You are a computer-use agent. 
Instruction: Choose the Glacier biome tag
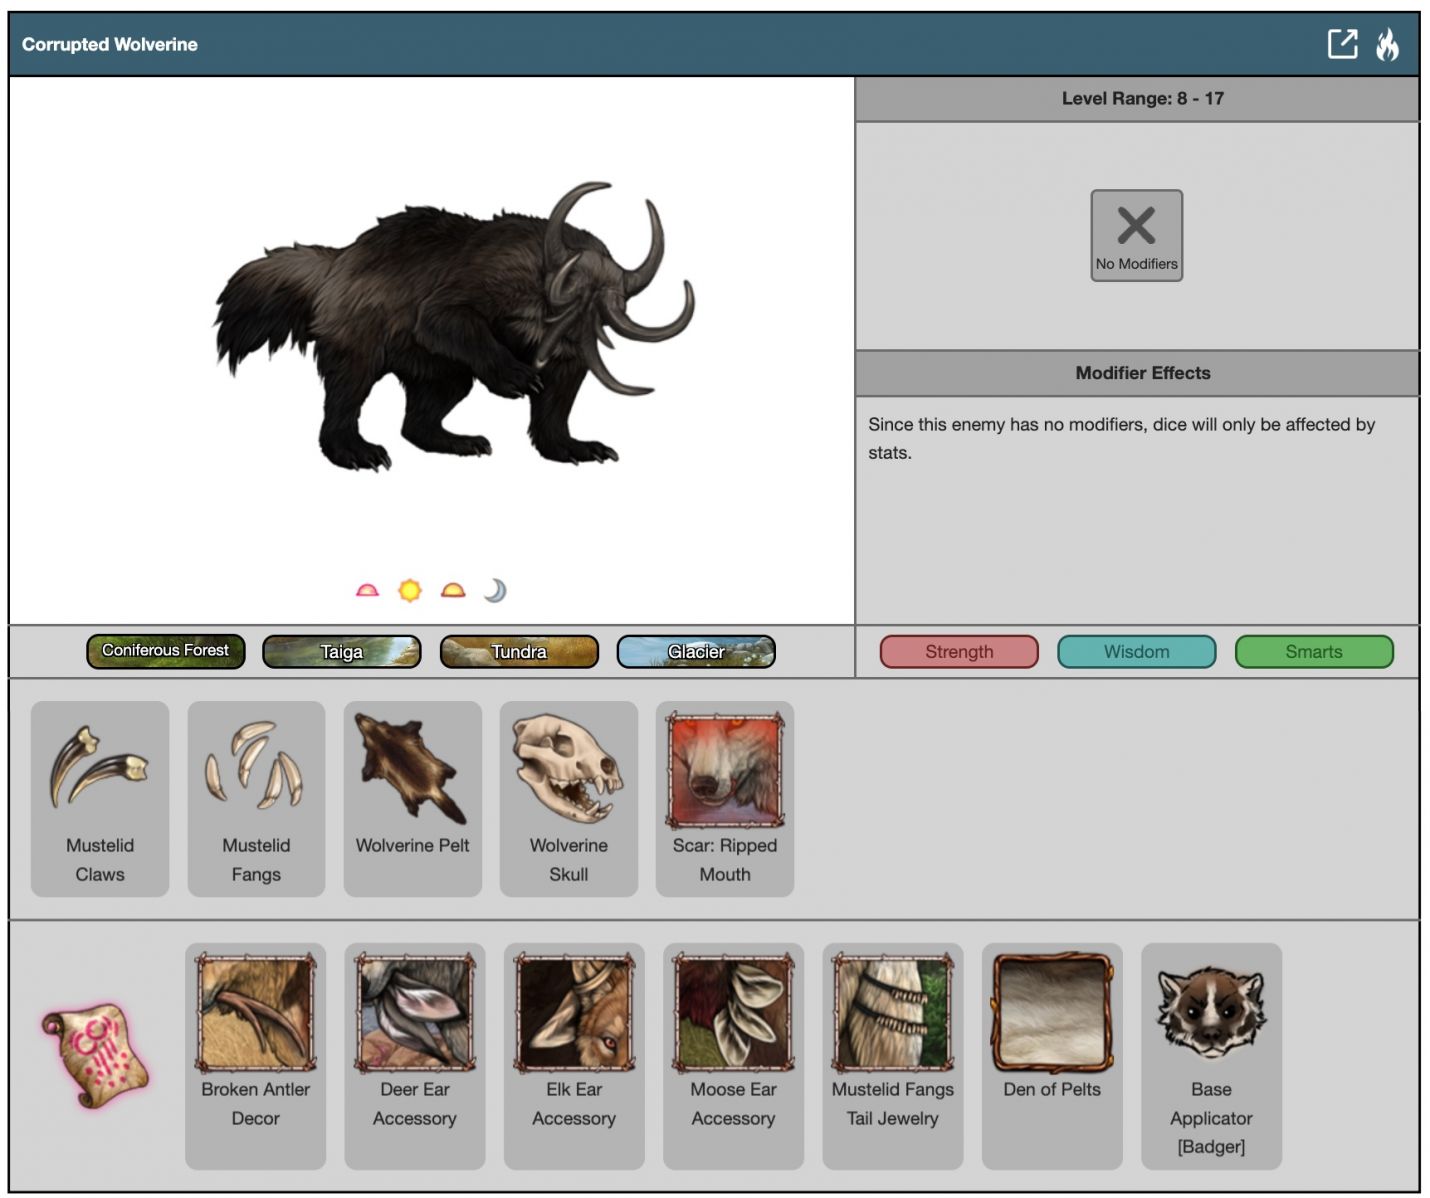[x=696, y=652]
